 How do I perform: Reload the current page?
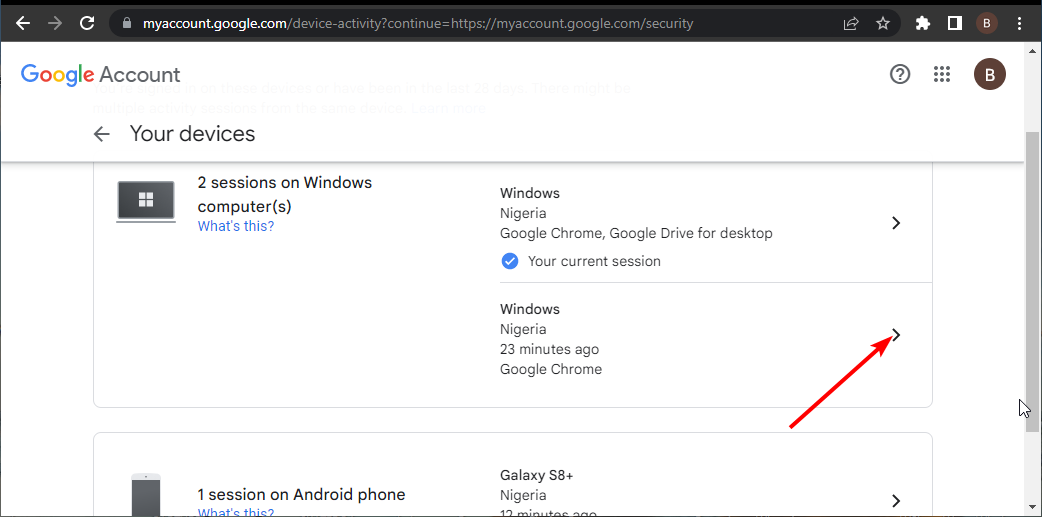(x=87, y=22)
